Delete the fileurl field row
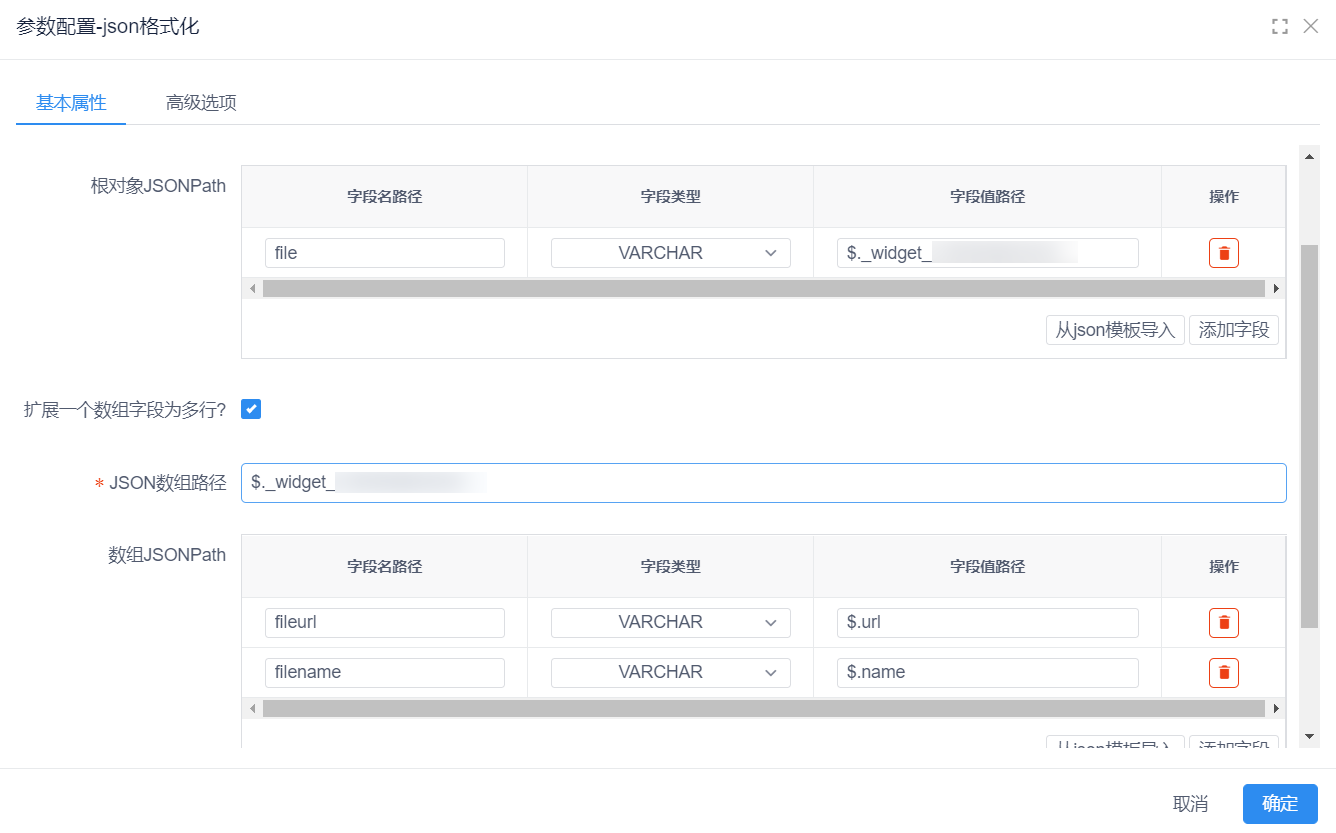Image resolution: width=1336 pixels, height=833 pixels. (1223, 623)
